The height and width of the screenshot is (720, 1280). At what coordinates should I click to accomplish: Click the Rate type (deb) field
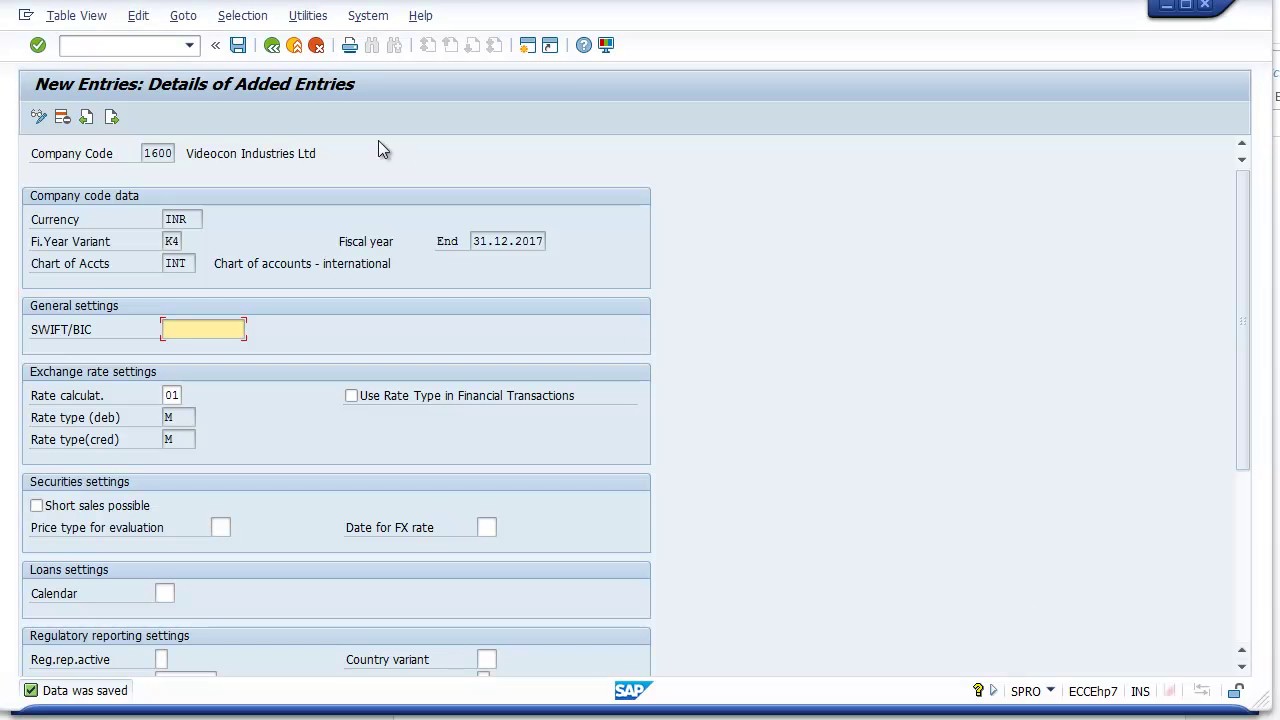click(178, 417)
